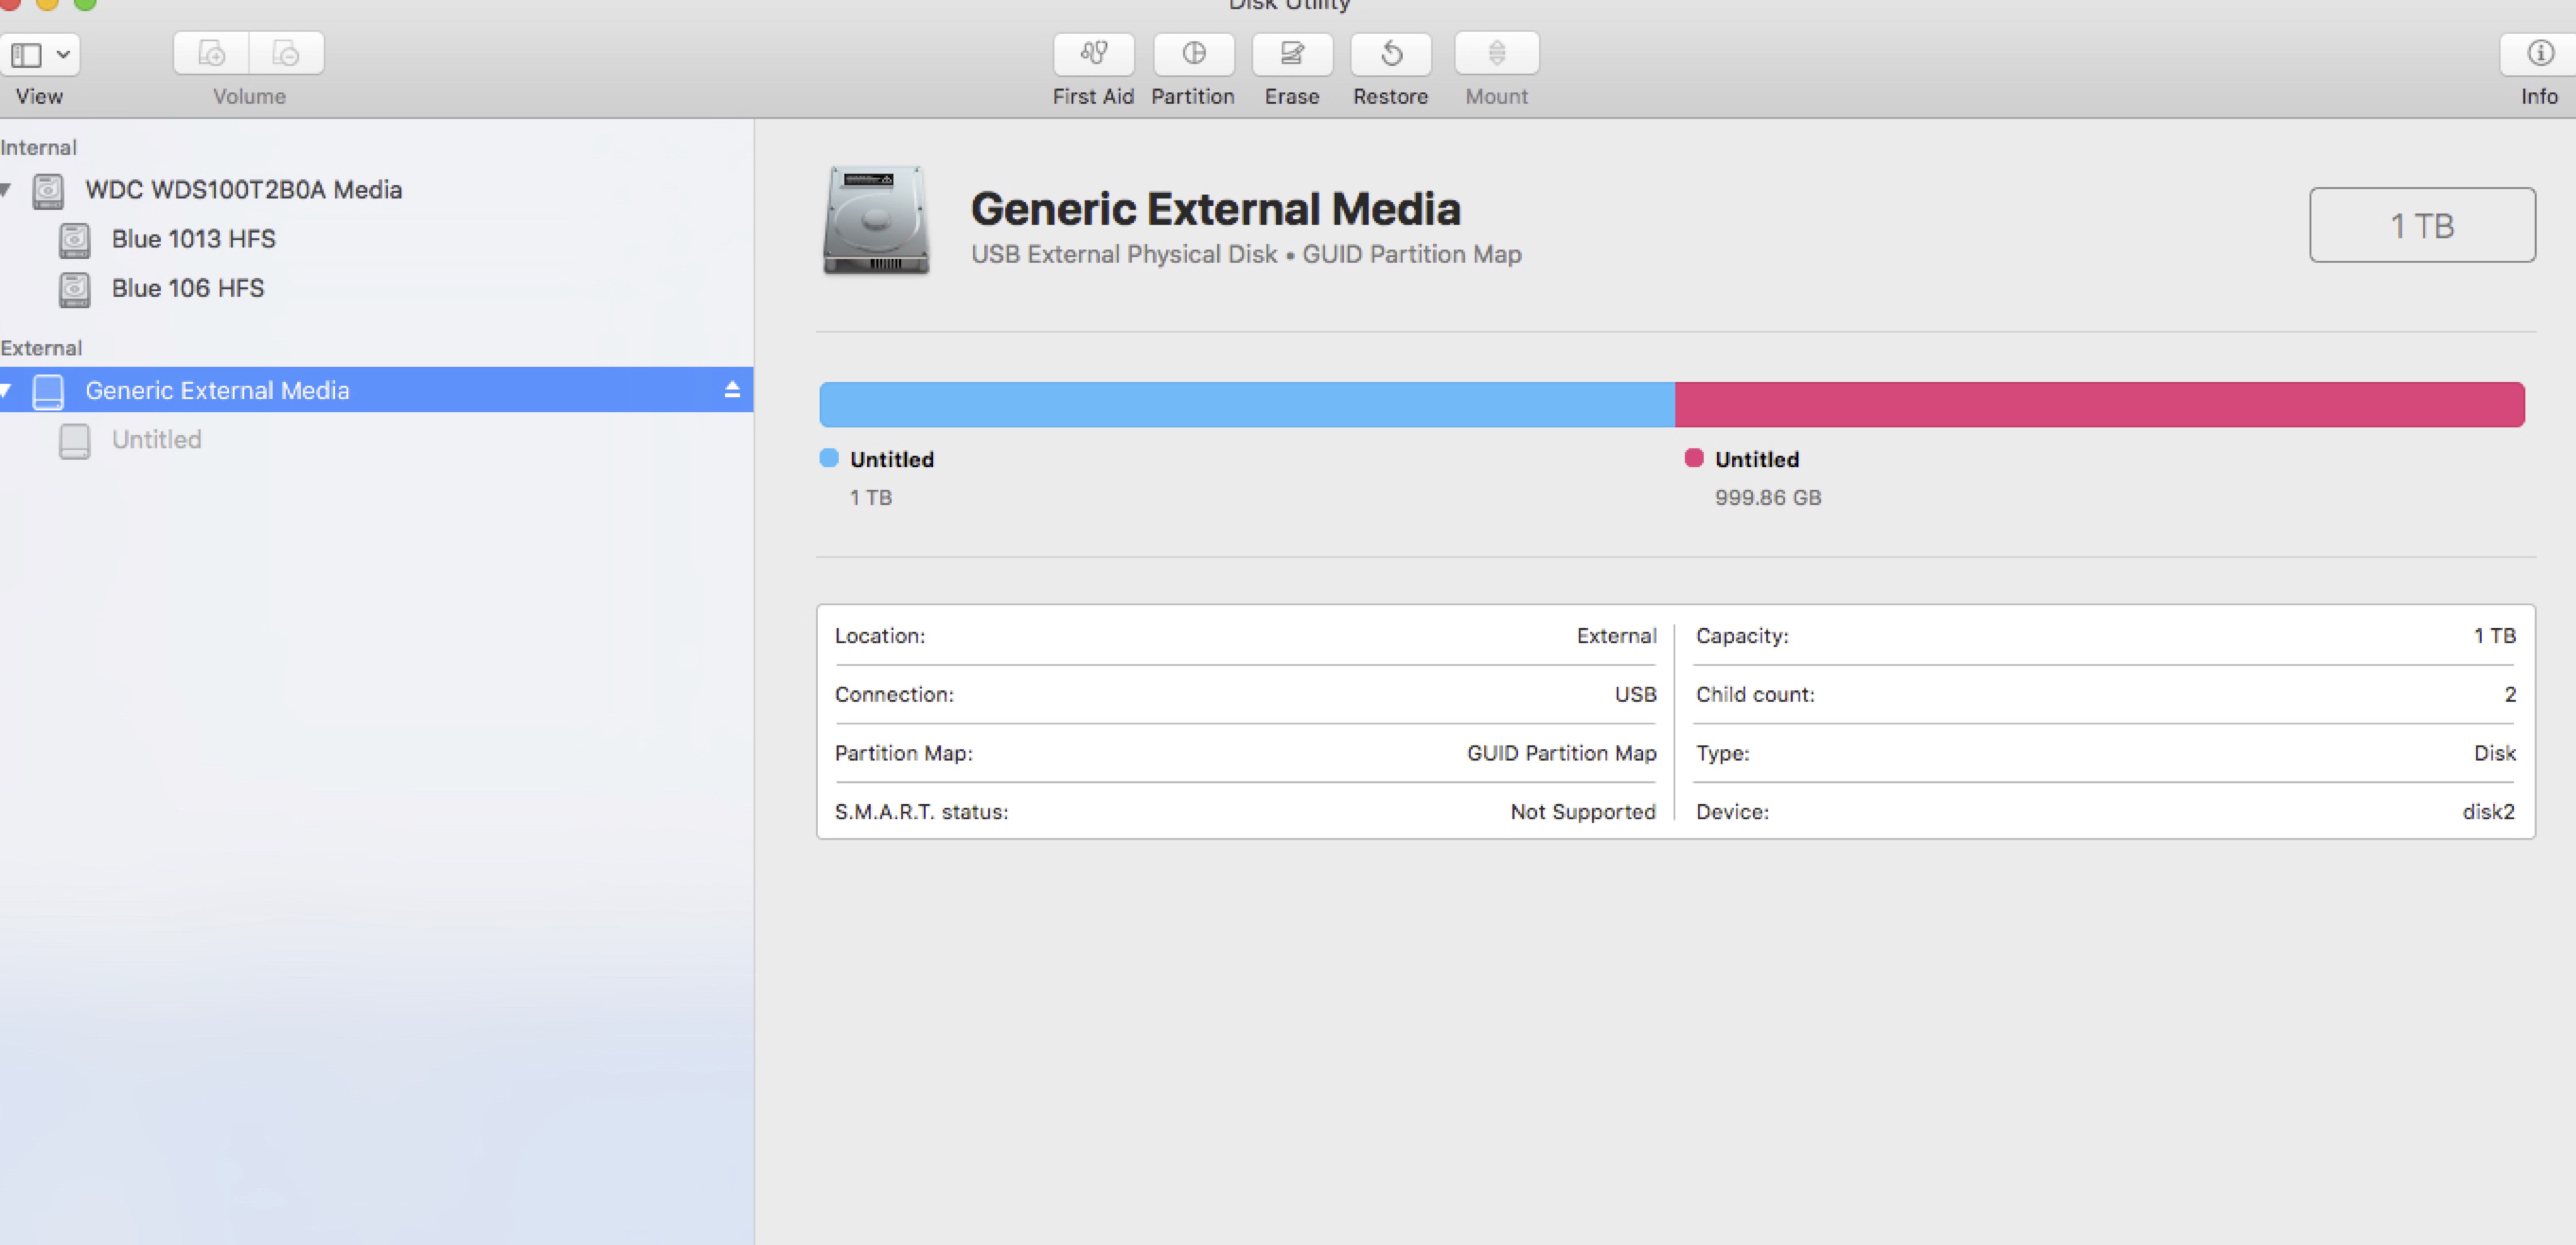Image resolution: width=2576 pixels, height=1245 pixels.
Task: Select the Blue 106 HFS volume
Action: click(x=187, y=288)
